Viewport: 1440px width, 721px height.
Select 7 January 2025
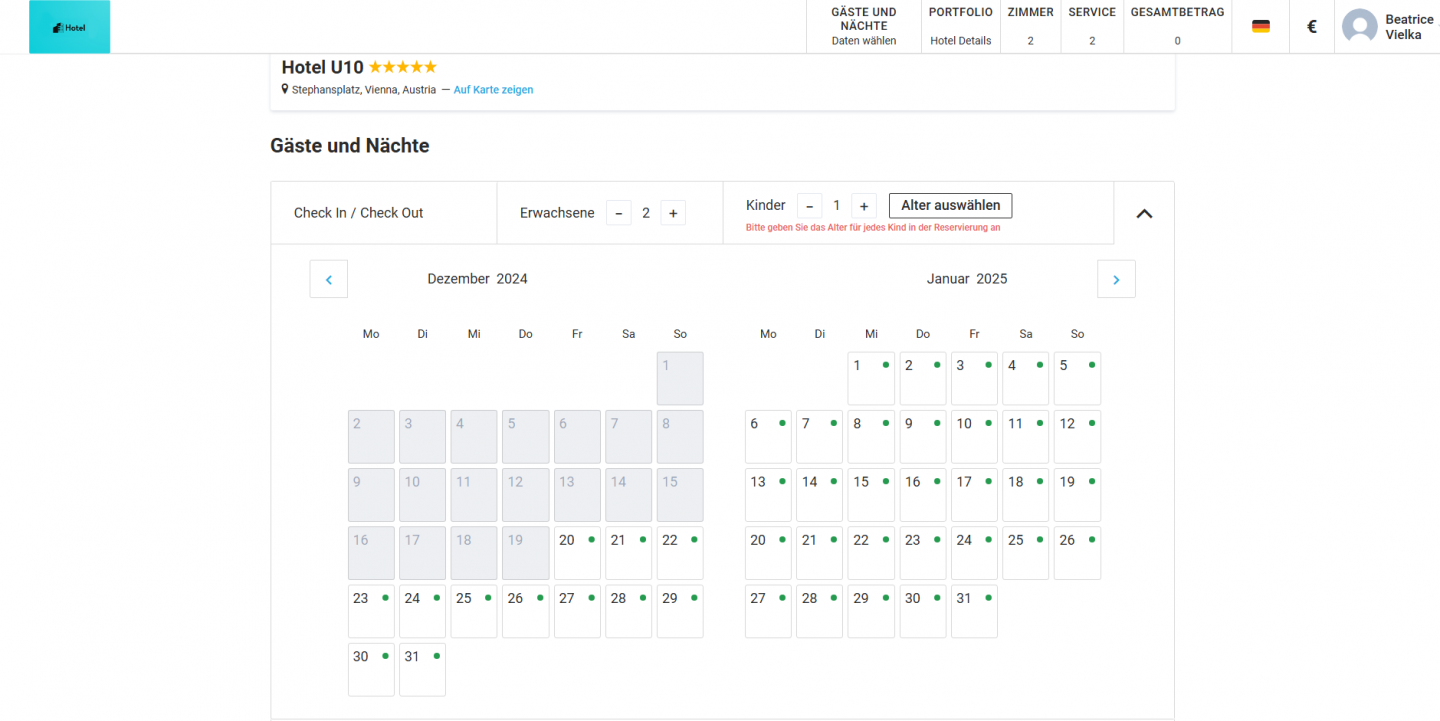click(x=820, y=437)
